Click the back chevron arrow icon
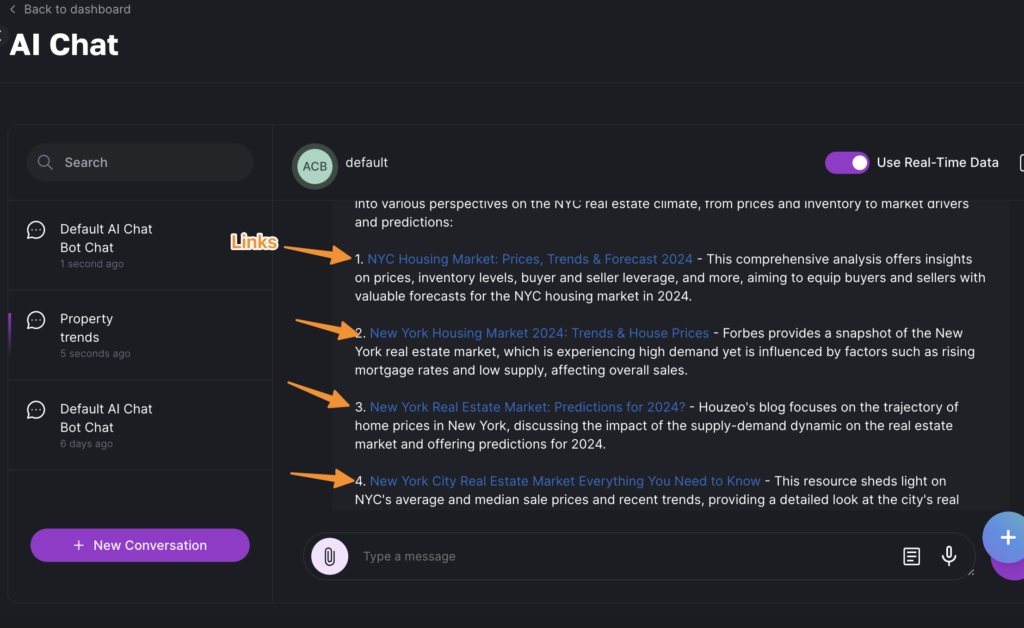The image size is (1024, 628). tap(12, 9)
